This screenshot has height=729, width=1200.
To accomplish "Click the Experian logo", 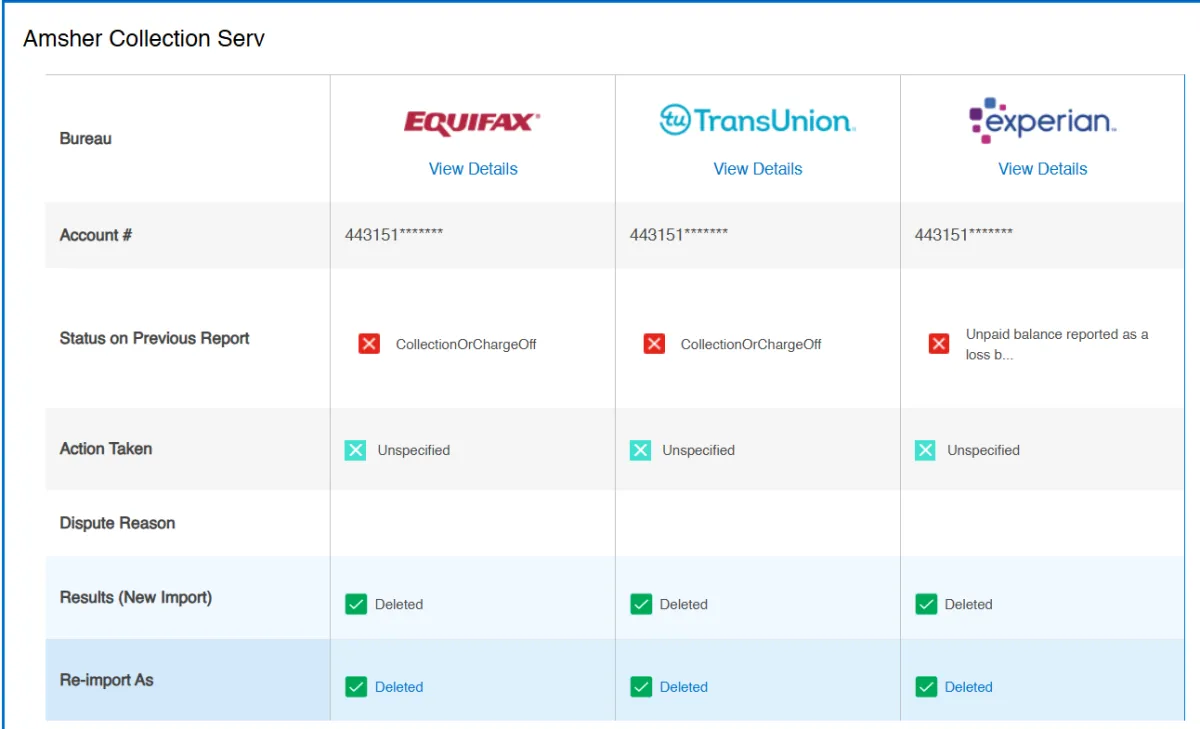I will [x=1042, y=120].
